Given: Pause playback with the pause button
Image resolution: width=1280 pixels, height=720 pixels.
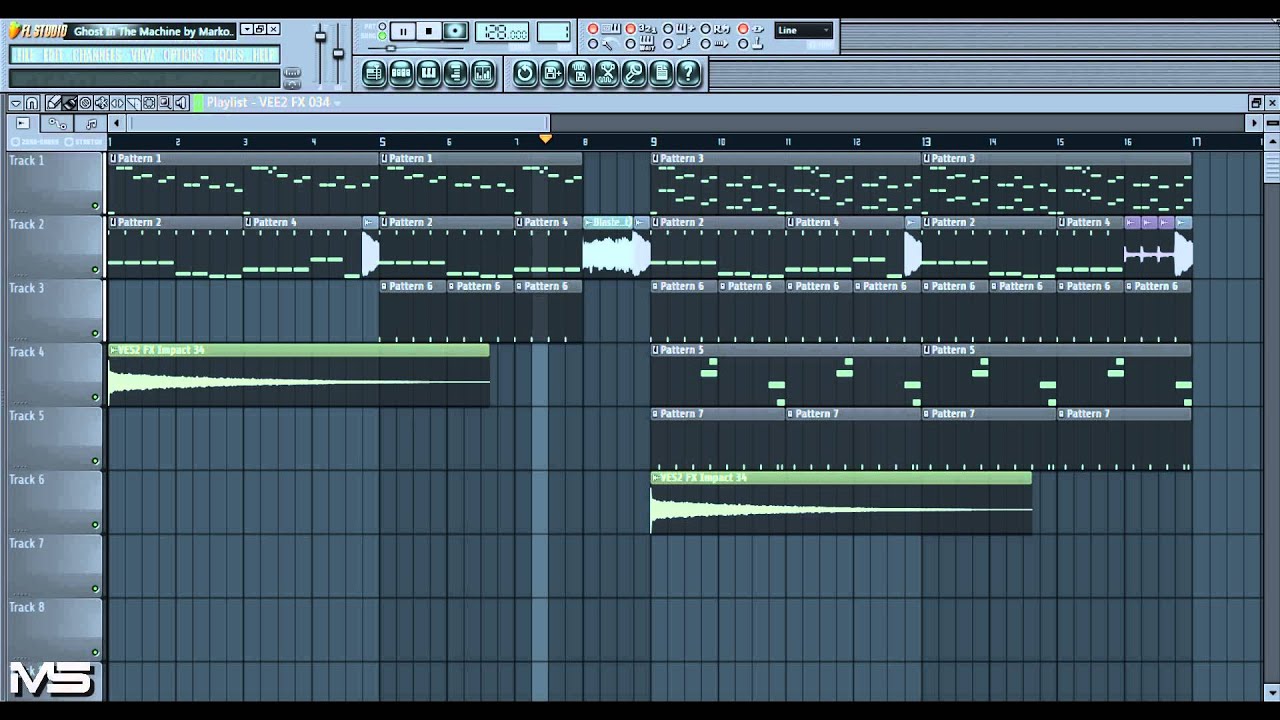Looking at the screenshot, I should (403, 30).
